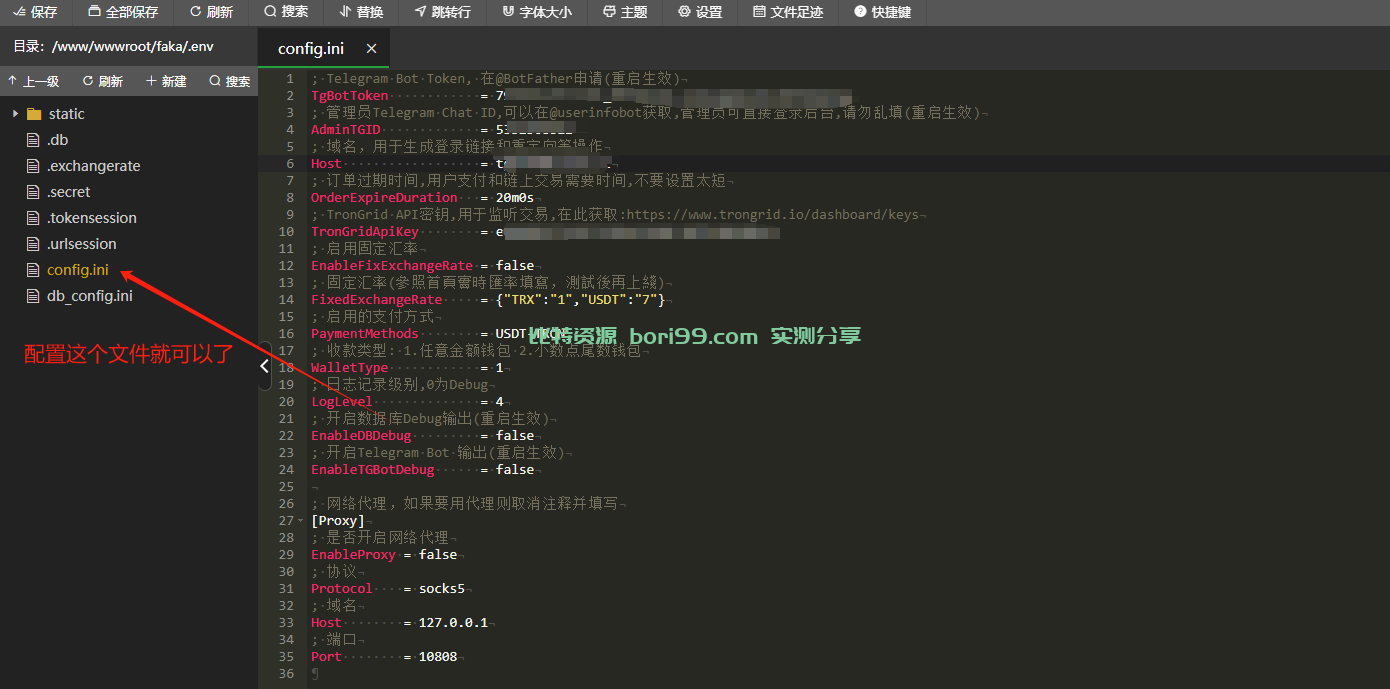The width and height of the screenshot is (1390, 689).
Task: Click the OrderExpireDuration value 20m0s
Action: [x=515, y=198]
